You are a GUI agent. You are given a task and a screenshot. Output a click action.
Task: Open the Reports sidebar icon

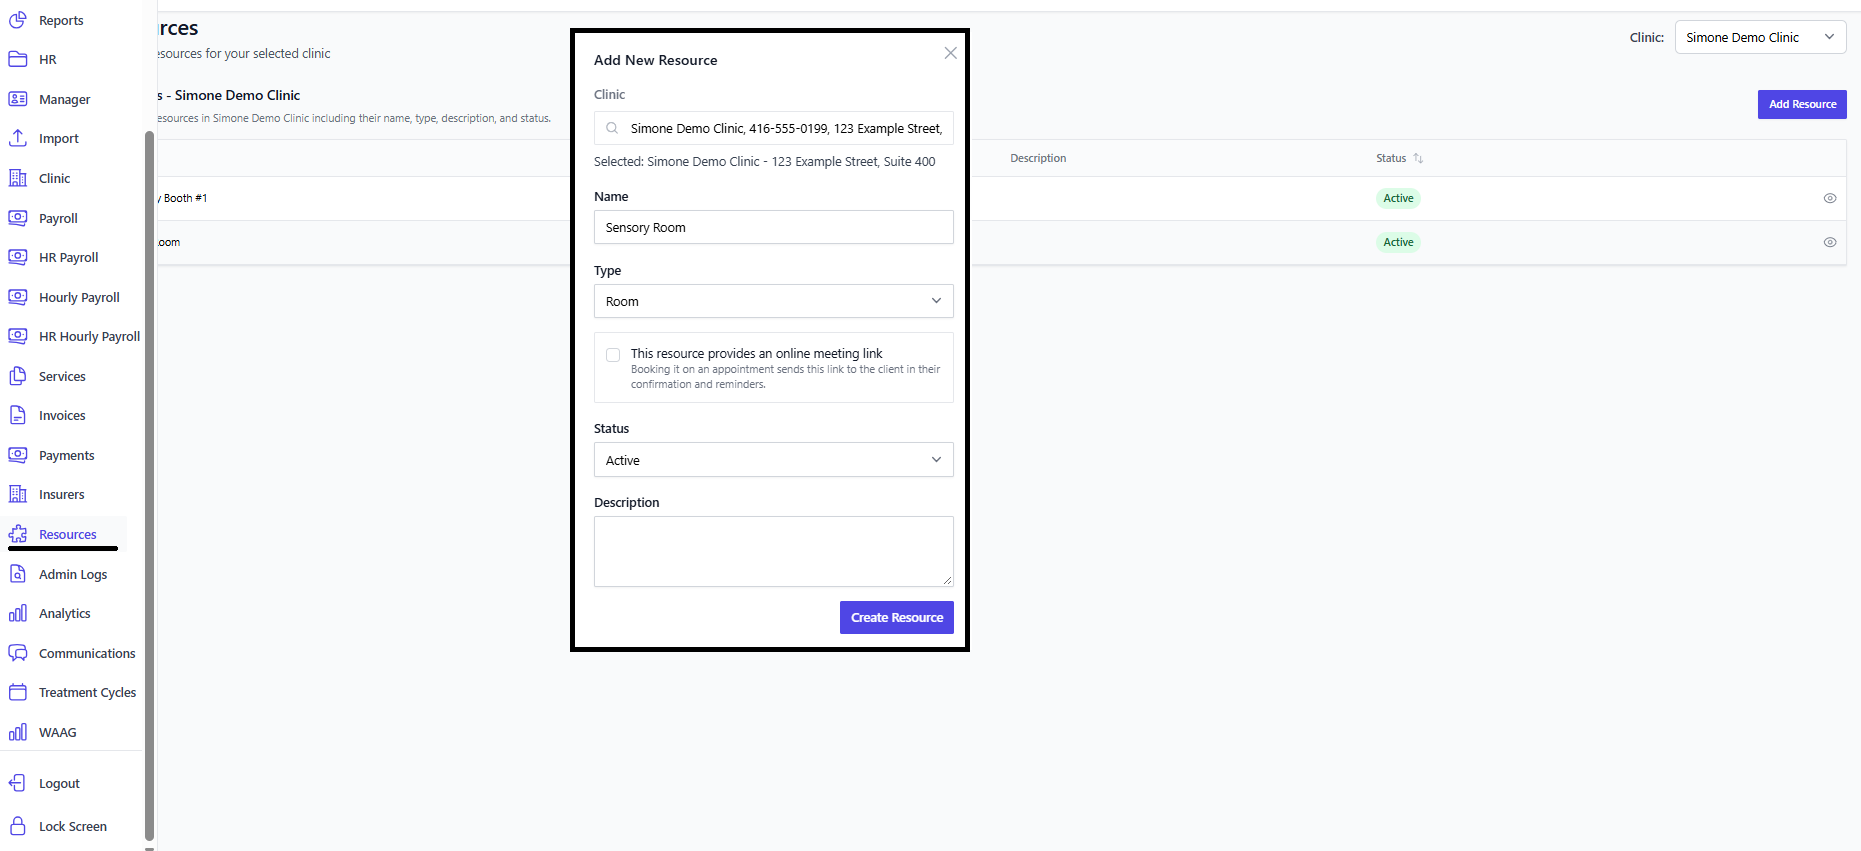[x=18, y=20]
